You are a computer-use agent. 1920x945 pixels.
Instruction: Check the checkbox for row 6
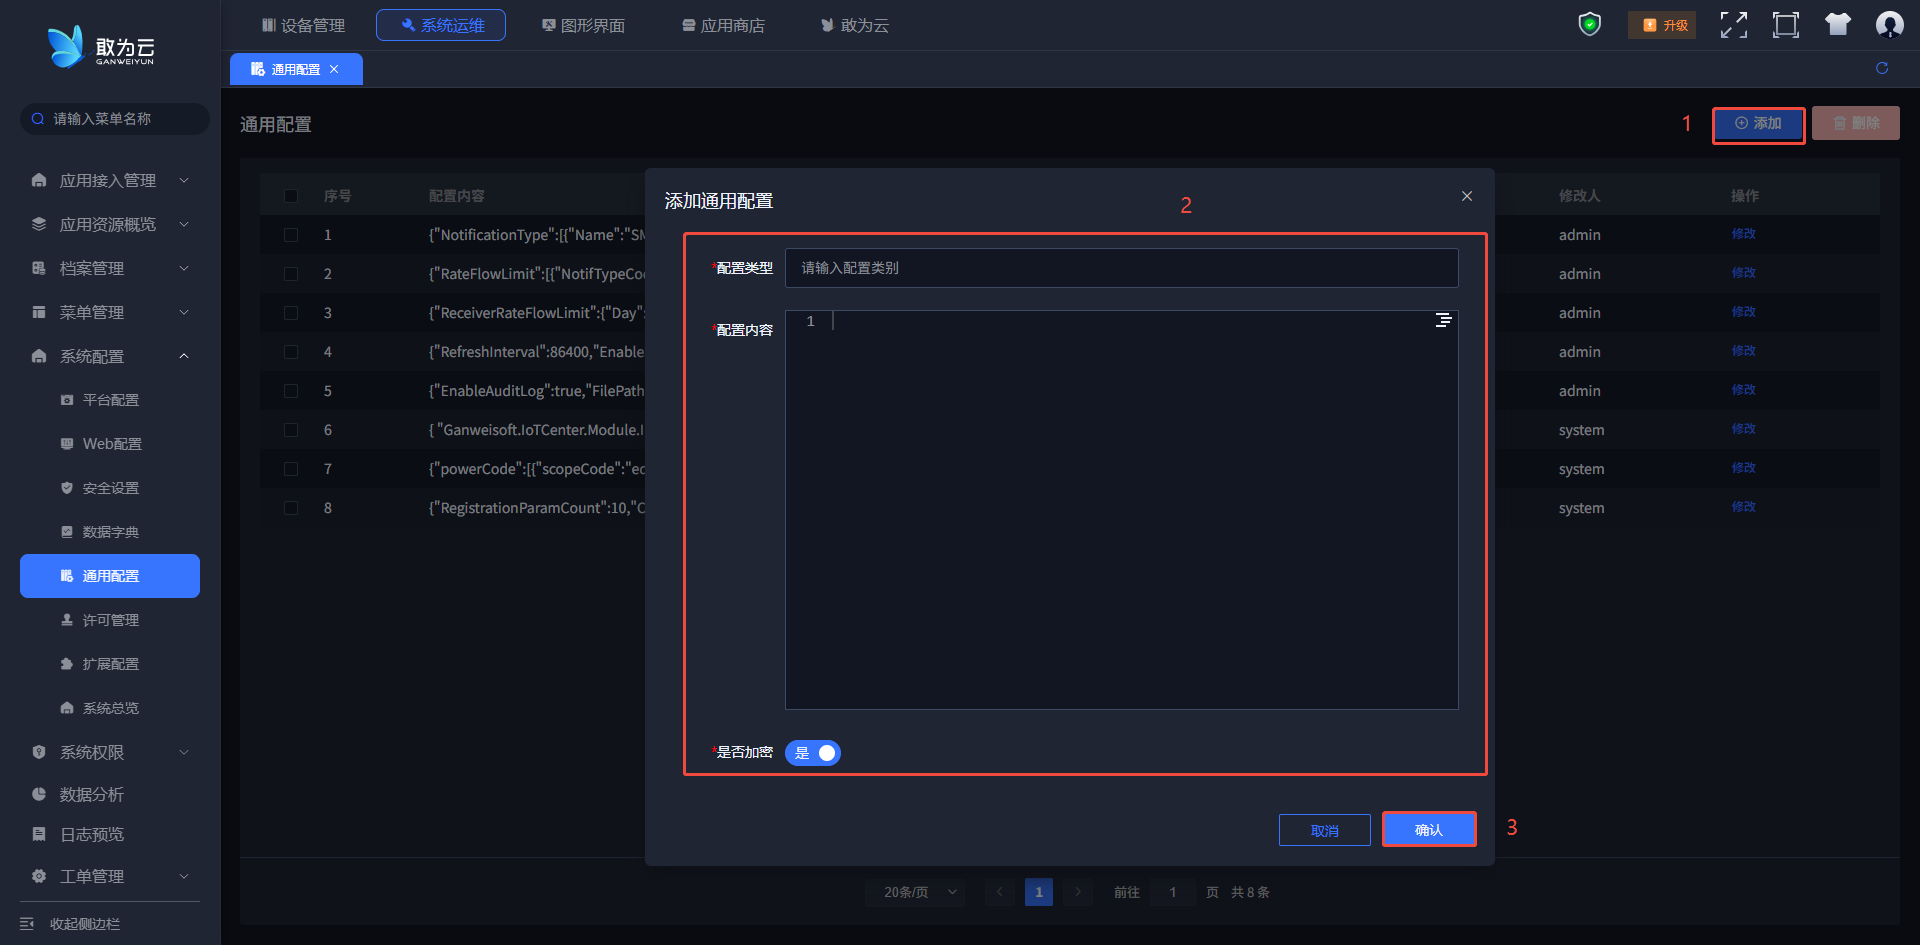[x=291, y=430]
